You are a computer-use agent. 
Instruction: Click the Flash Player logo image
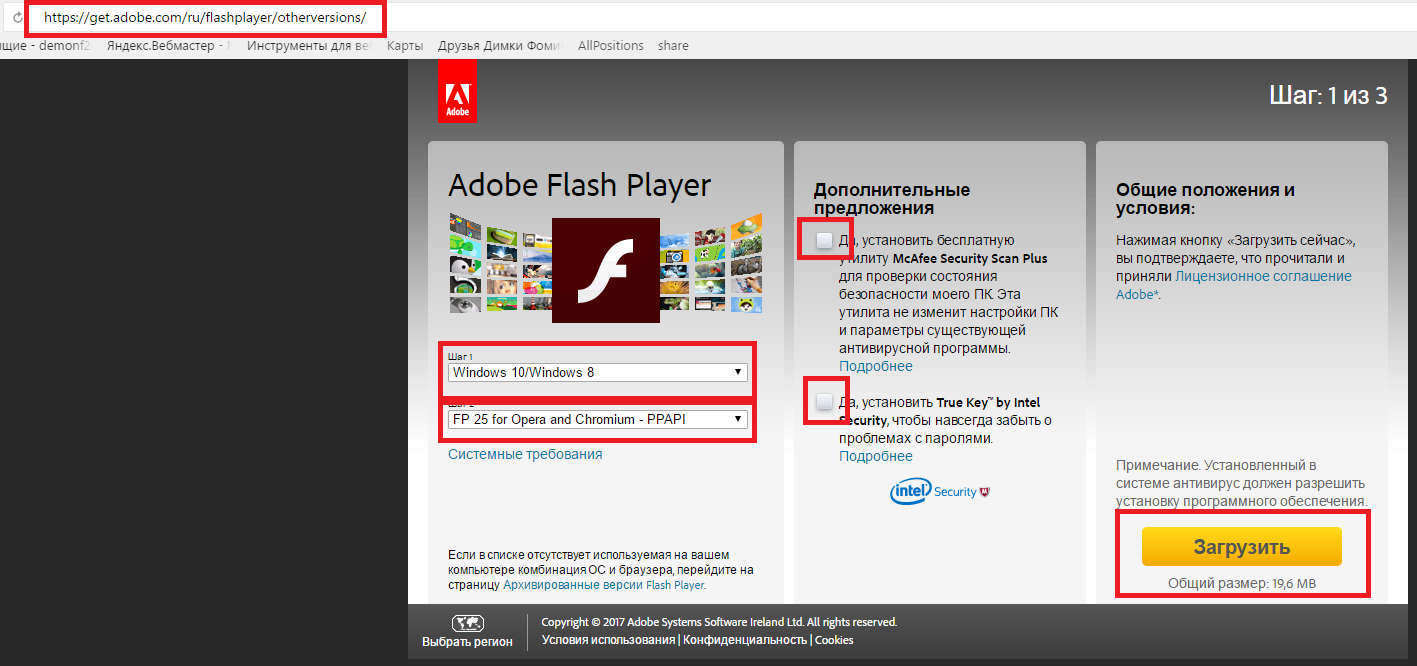click(x=606, y=270)
